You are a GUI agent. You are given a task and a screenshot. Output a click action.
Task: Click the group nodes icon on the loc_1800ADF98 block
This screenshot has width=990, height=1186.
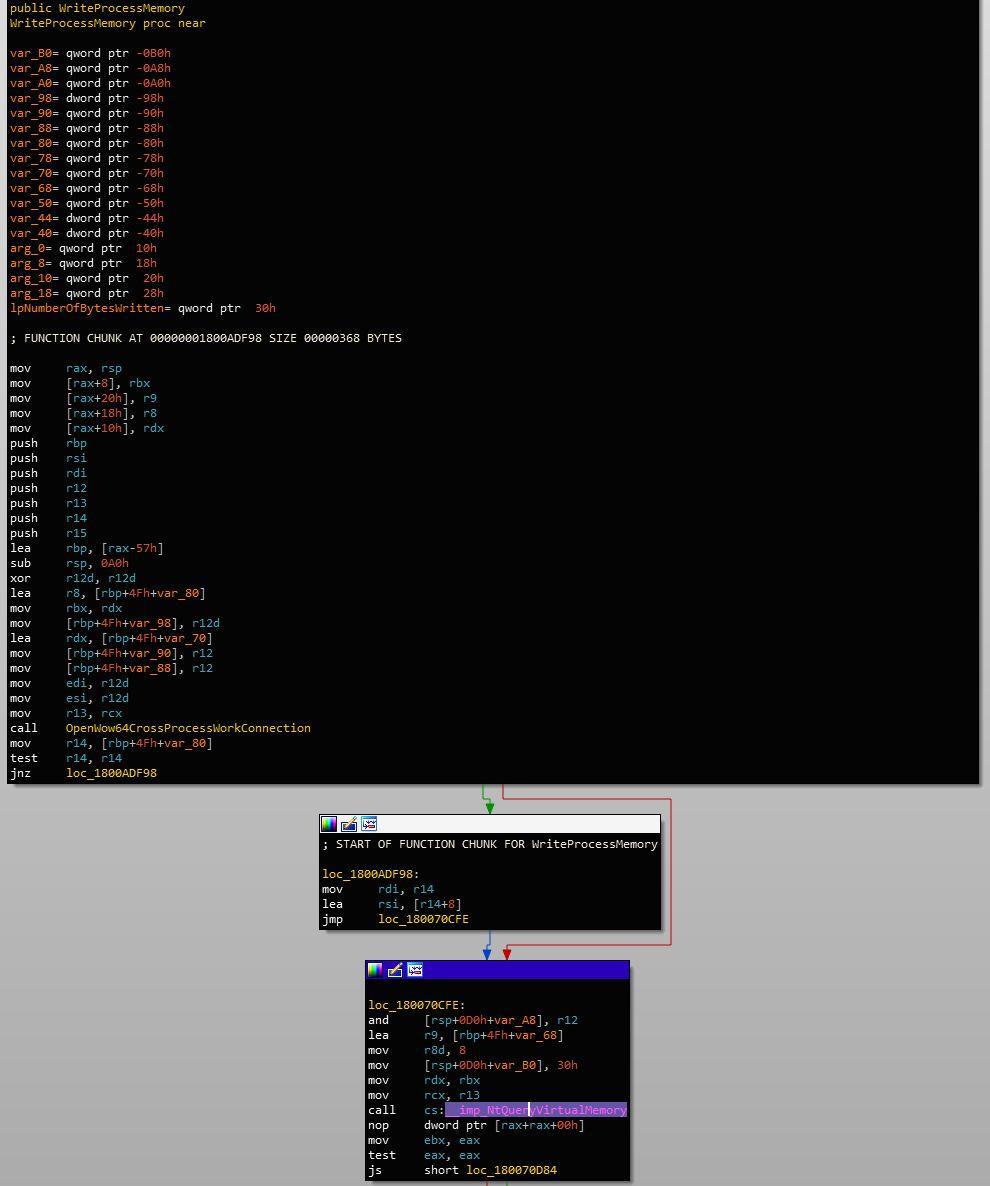369,824
